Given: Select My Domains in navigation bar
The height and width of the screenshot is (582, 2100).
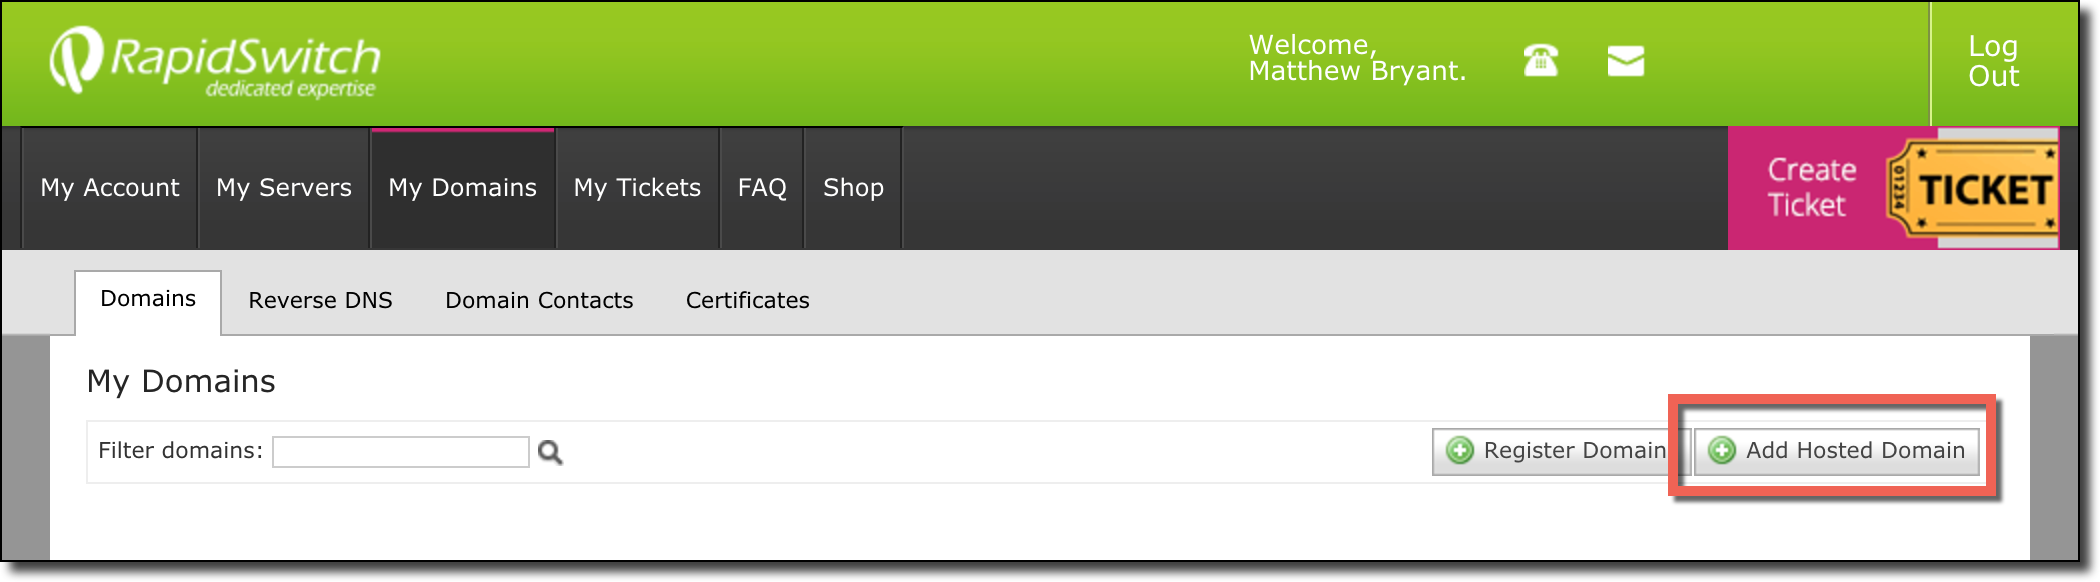Looking at the screenshot, I should (463, 188).
